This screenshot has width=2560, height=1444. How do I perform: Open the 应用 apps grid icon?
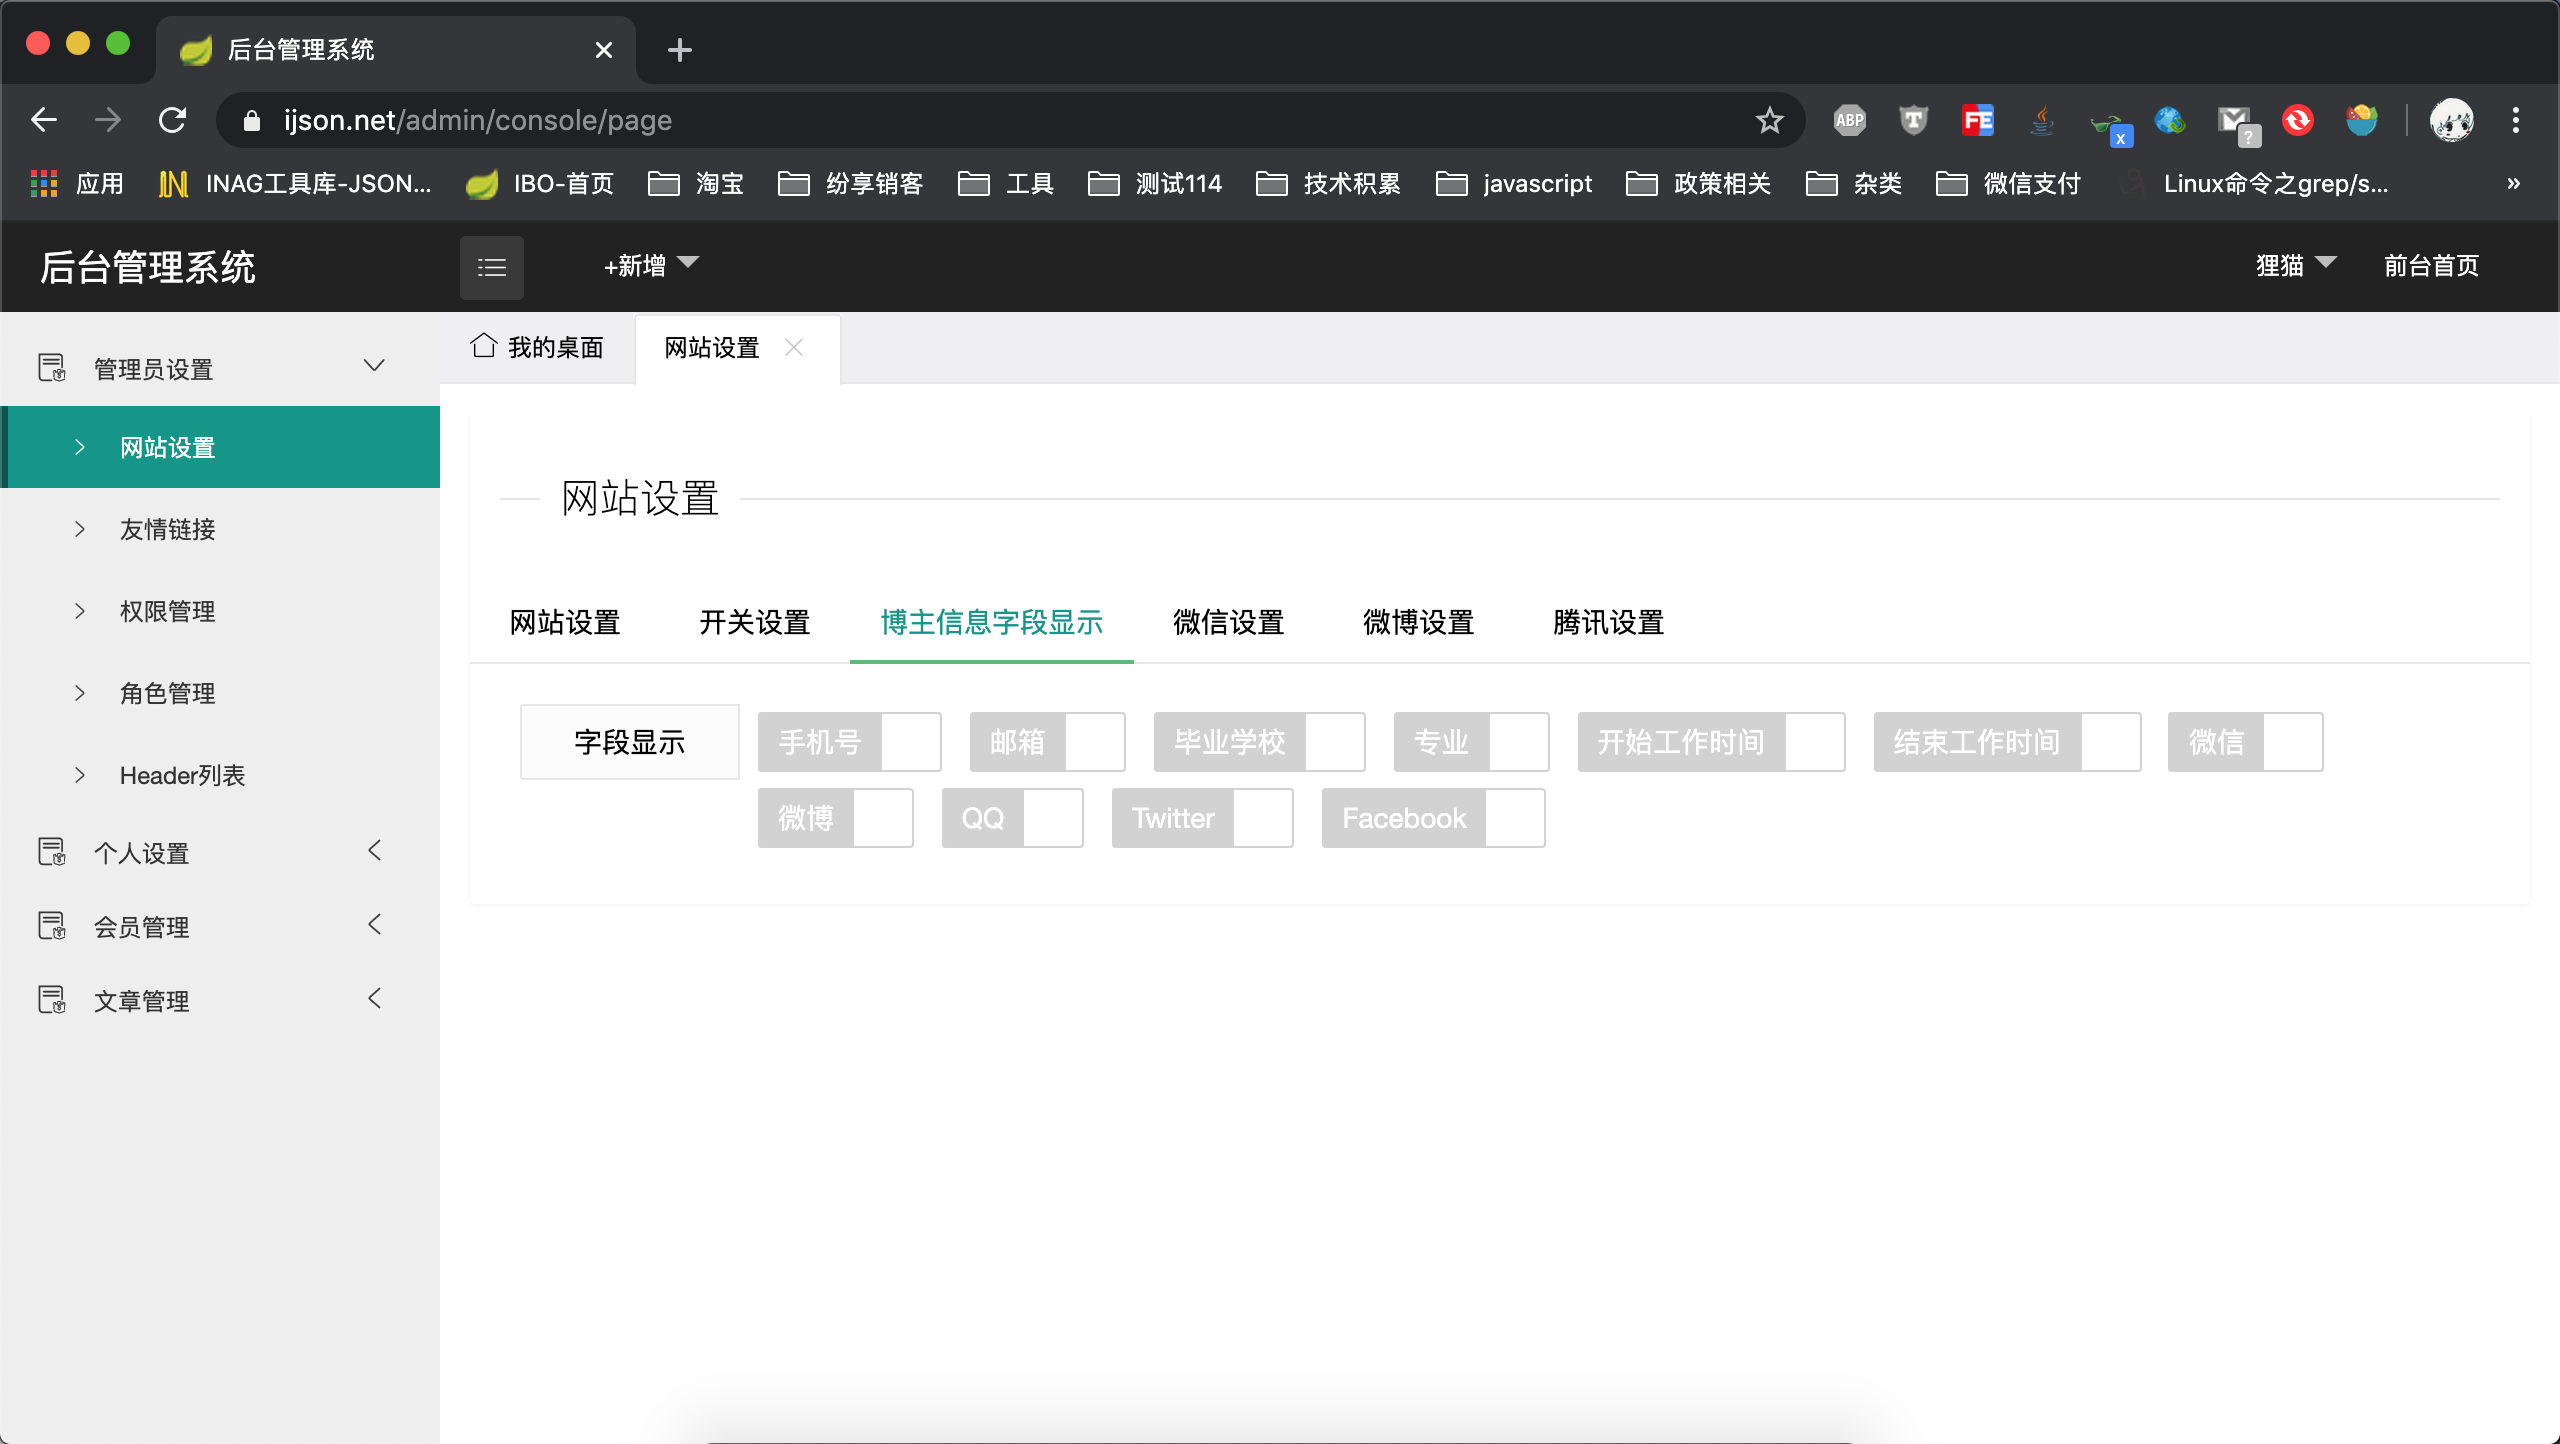(44, 183)
